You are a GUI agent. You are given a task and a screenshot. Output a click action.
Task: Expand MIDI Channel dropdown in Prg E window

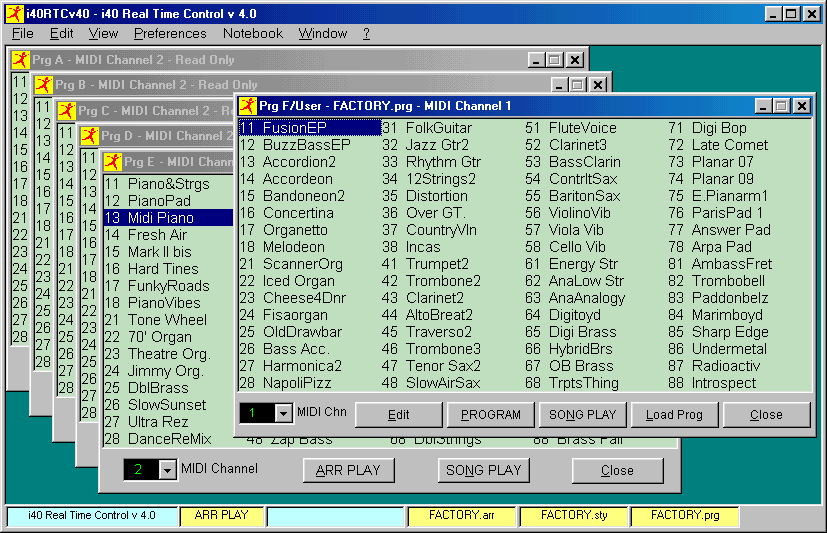[x=167, y=470]
